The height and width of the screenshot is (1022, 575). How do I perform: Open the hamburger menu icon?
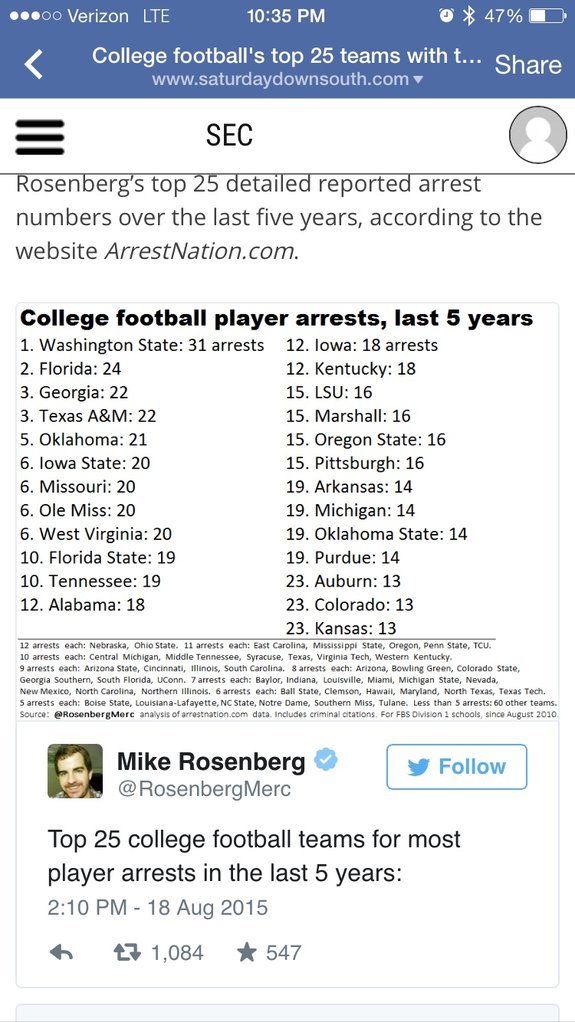click(x=39, y=137)
